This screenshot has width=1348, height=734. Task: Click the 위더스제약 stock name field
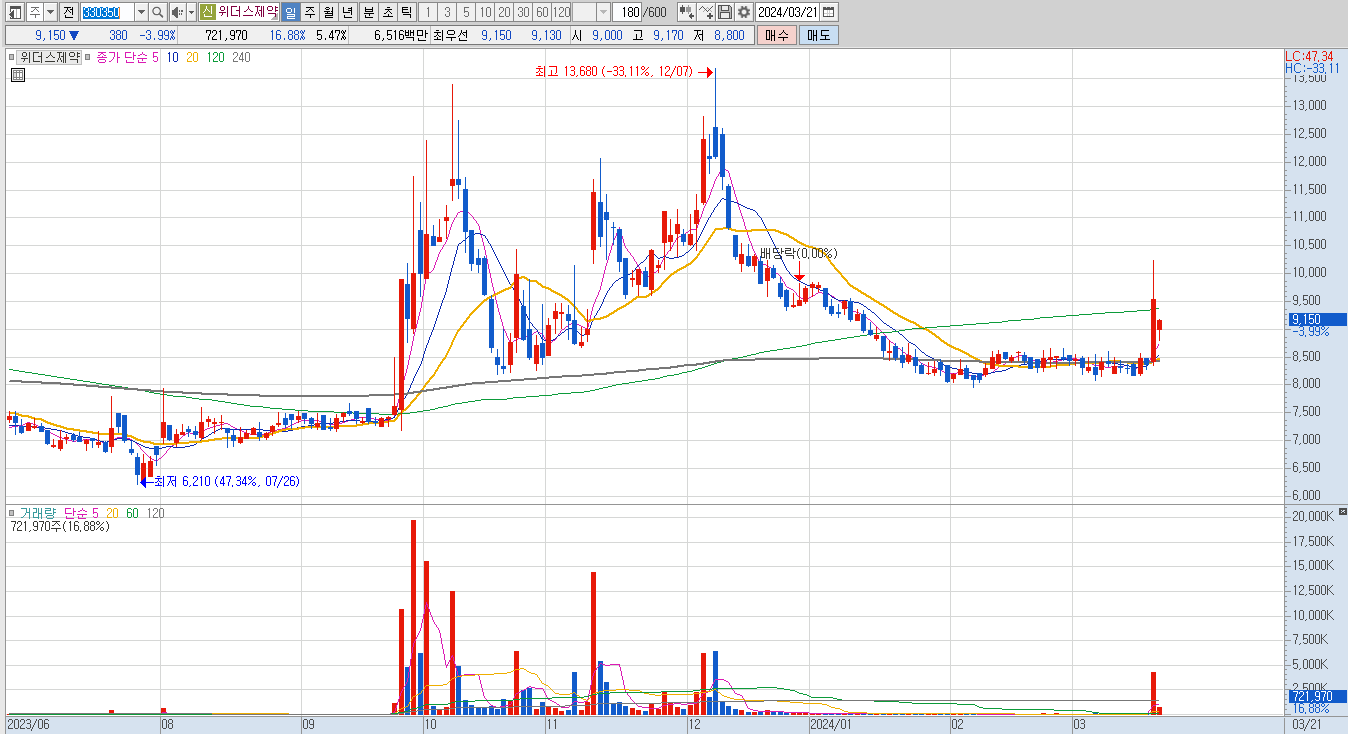248,12
